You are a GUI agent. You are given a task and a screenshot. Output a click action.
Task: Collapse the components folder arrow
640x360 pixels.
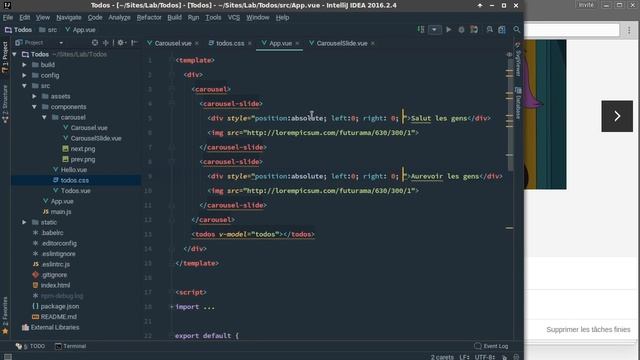(x=34, y=107)
